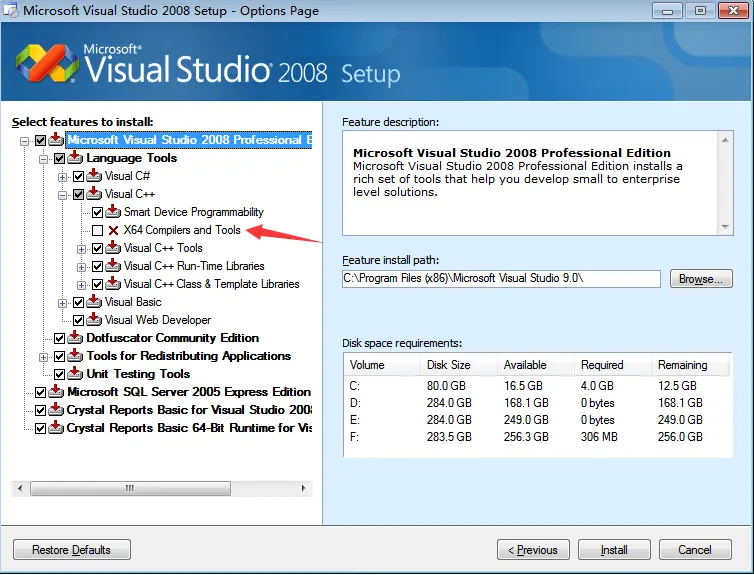Expand the Visual C# node
The image size is (754, 575).
tap(62, 177)
